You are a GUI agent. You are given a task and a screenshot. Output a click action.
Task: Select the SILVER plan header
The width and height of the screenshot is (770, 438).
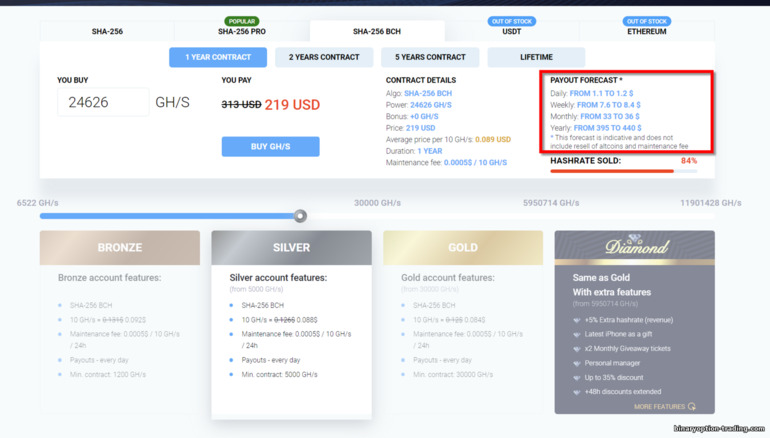point(292,248)
